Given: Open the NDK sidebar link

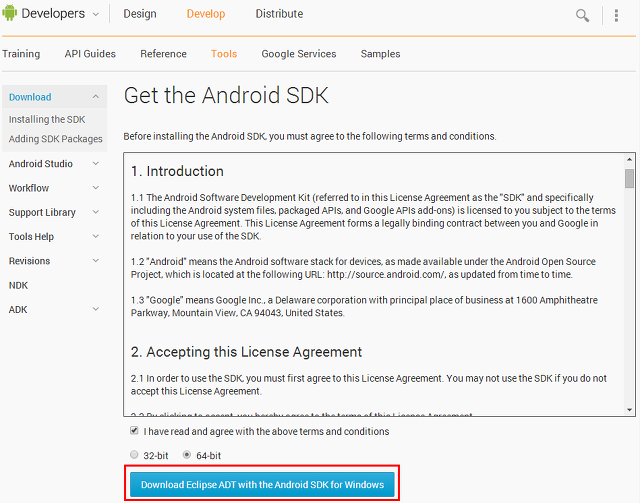Looking at the screenshot, I should click(x=18, y=285).
